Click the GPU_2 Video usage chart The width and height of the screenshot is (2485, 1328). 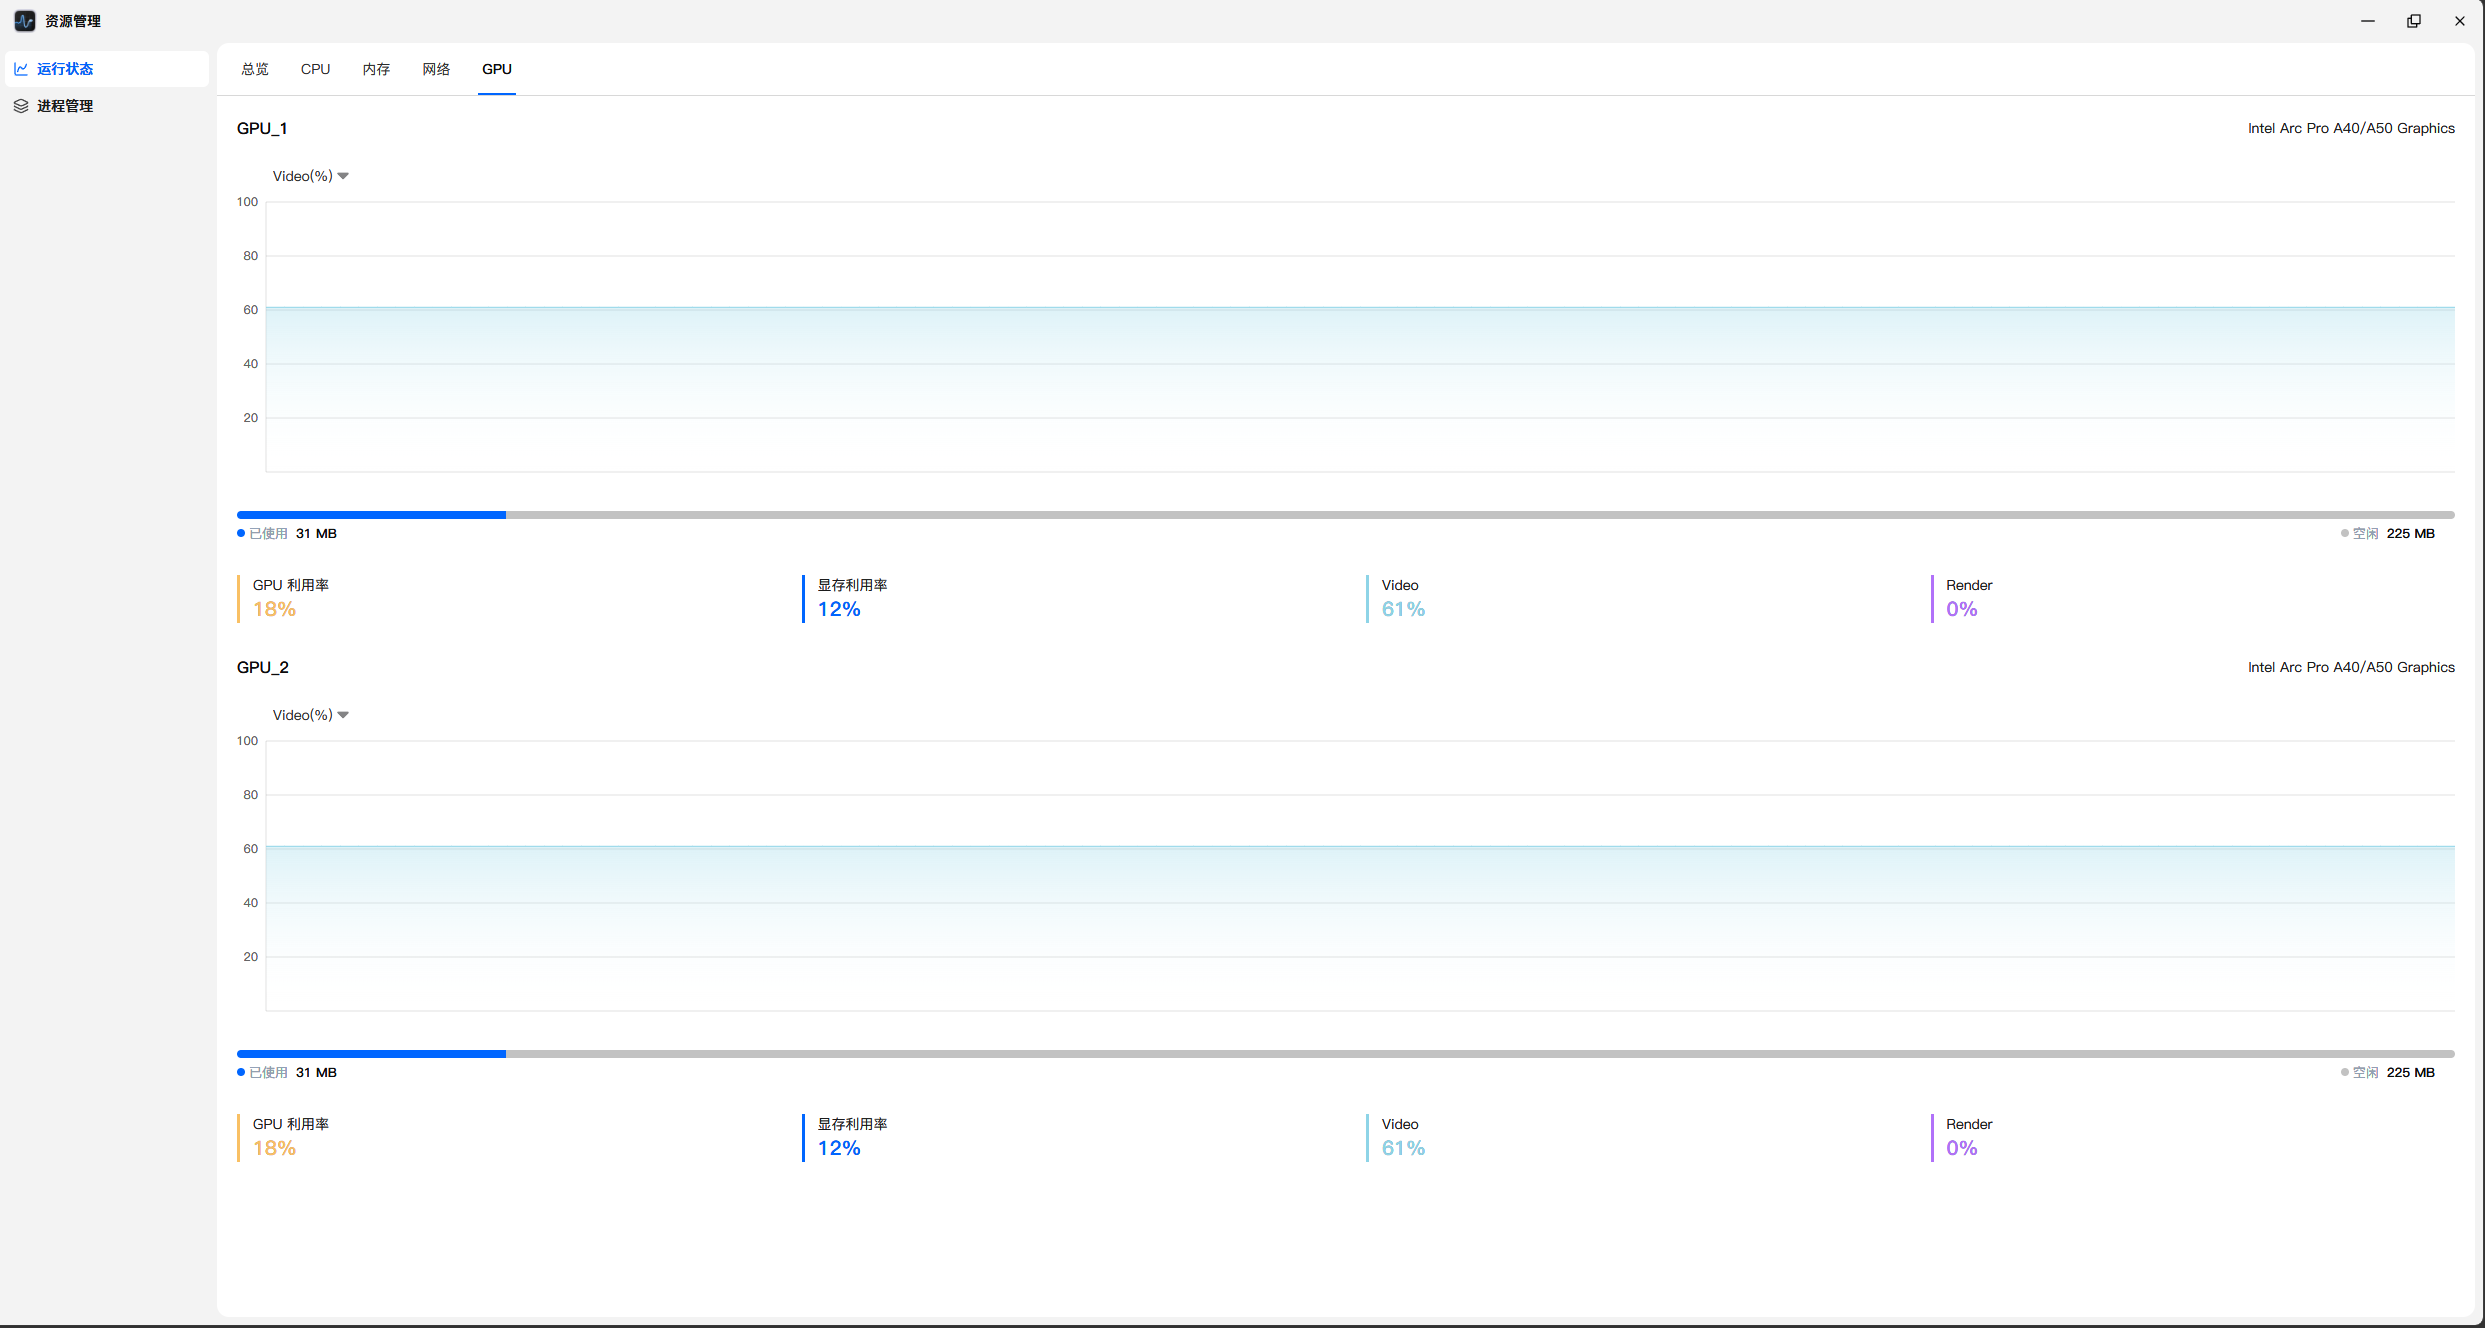tap(1360, 876)
